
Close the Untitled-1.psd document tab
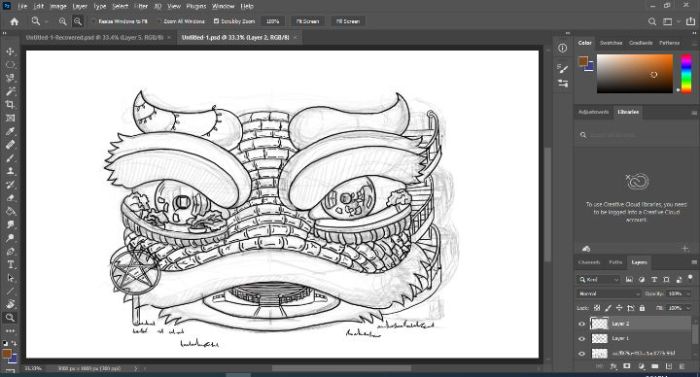point(296,38)
